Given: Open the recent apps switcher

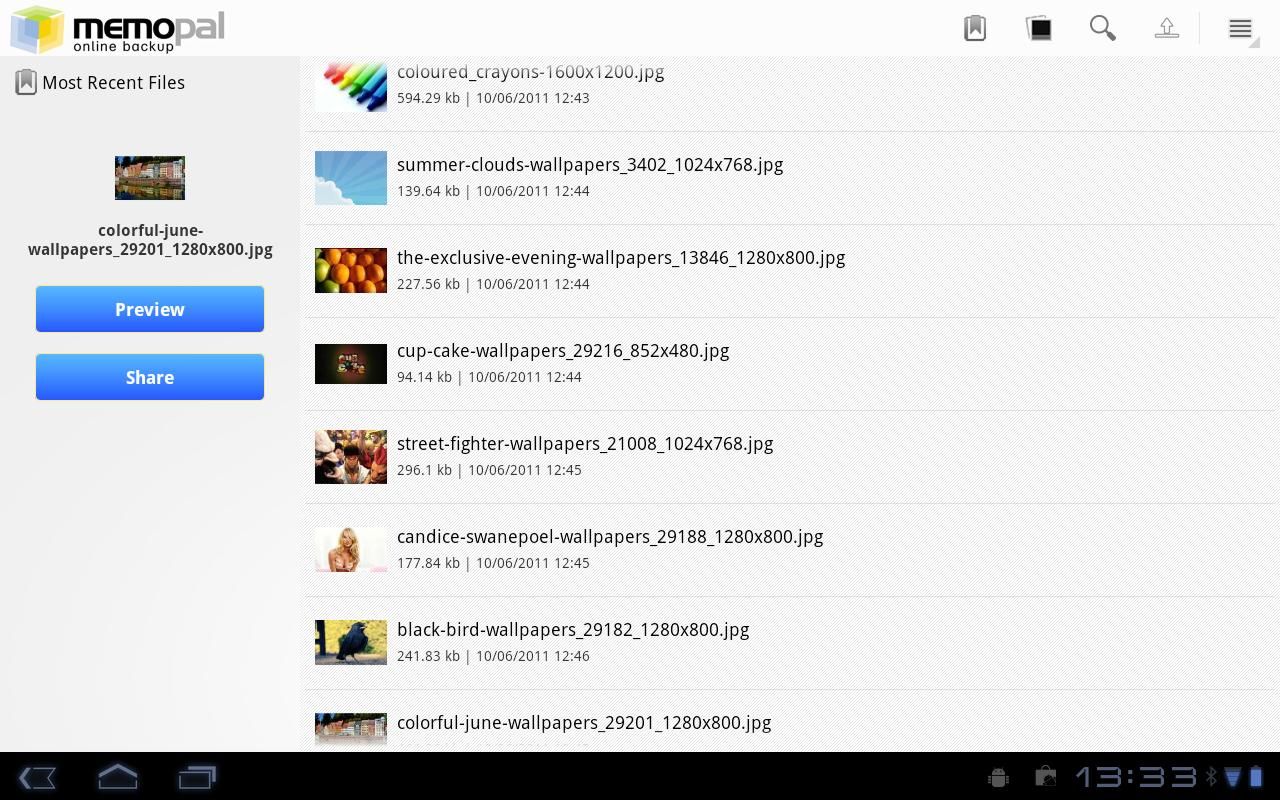Looking at the screenshot, I should click(196, 777).
